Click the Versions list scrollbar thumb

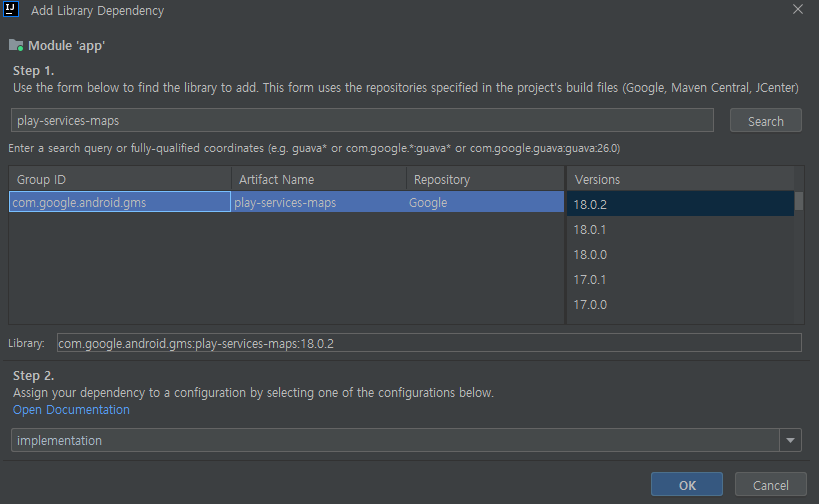pos(799,201)
